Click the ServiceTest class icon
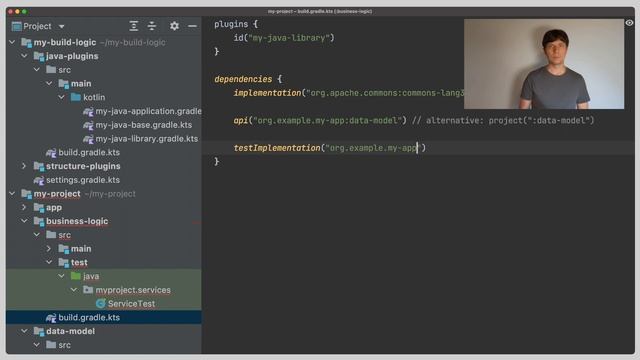This screenshot has width=640, height=360. 100,304
